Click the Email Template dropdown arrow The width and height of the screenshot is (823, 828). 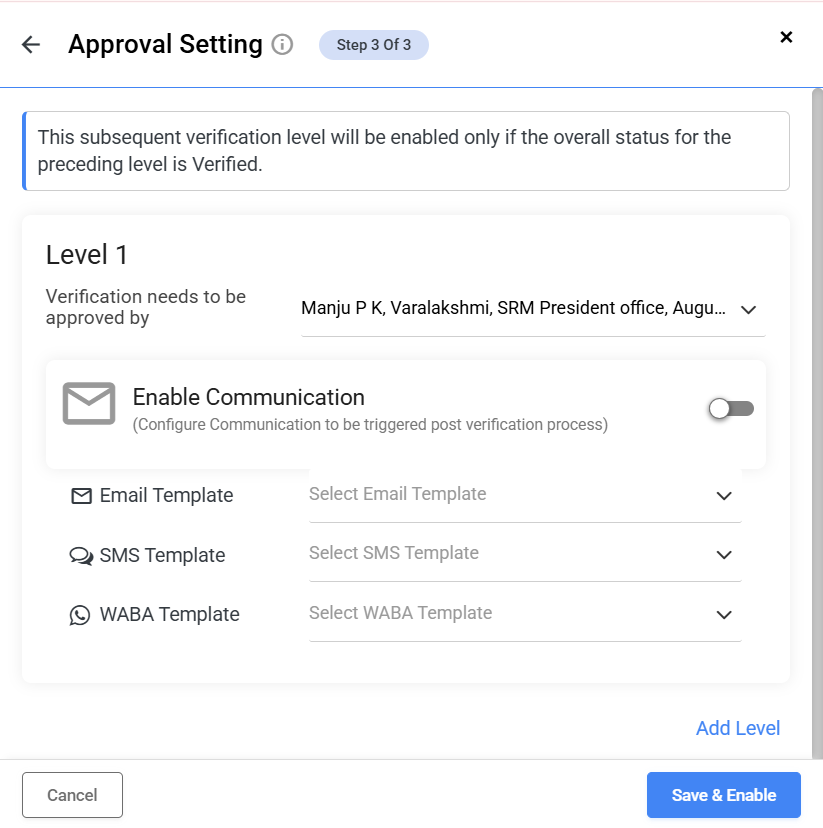(724, 496)
